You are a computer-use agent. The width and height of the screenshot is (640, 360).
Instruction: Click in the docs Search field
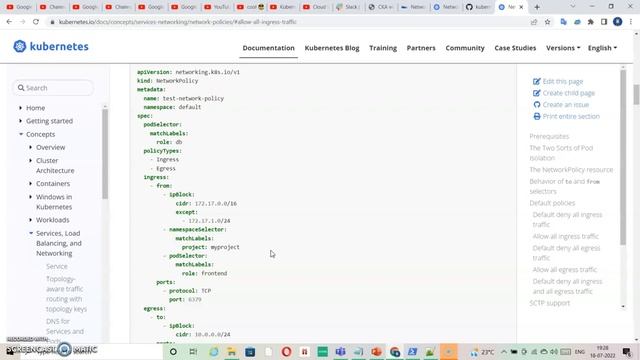53,88
